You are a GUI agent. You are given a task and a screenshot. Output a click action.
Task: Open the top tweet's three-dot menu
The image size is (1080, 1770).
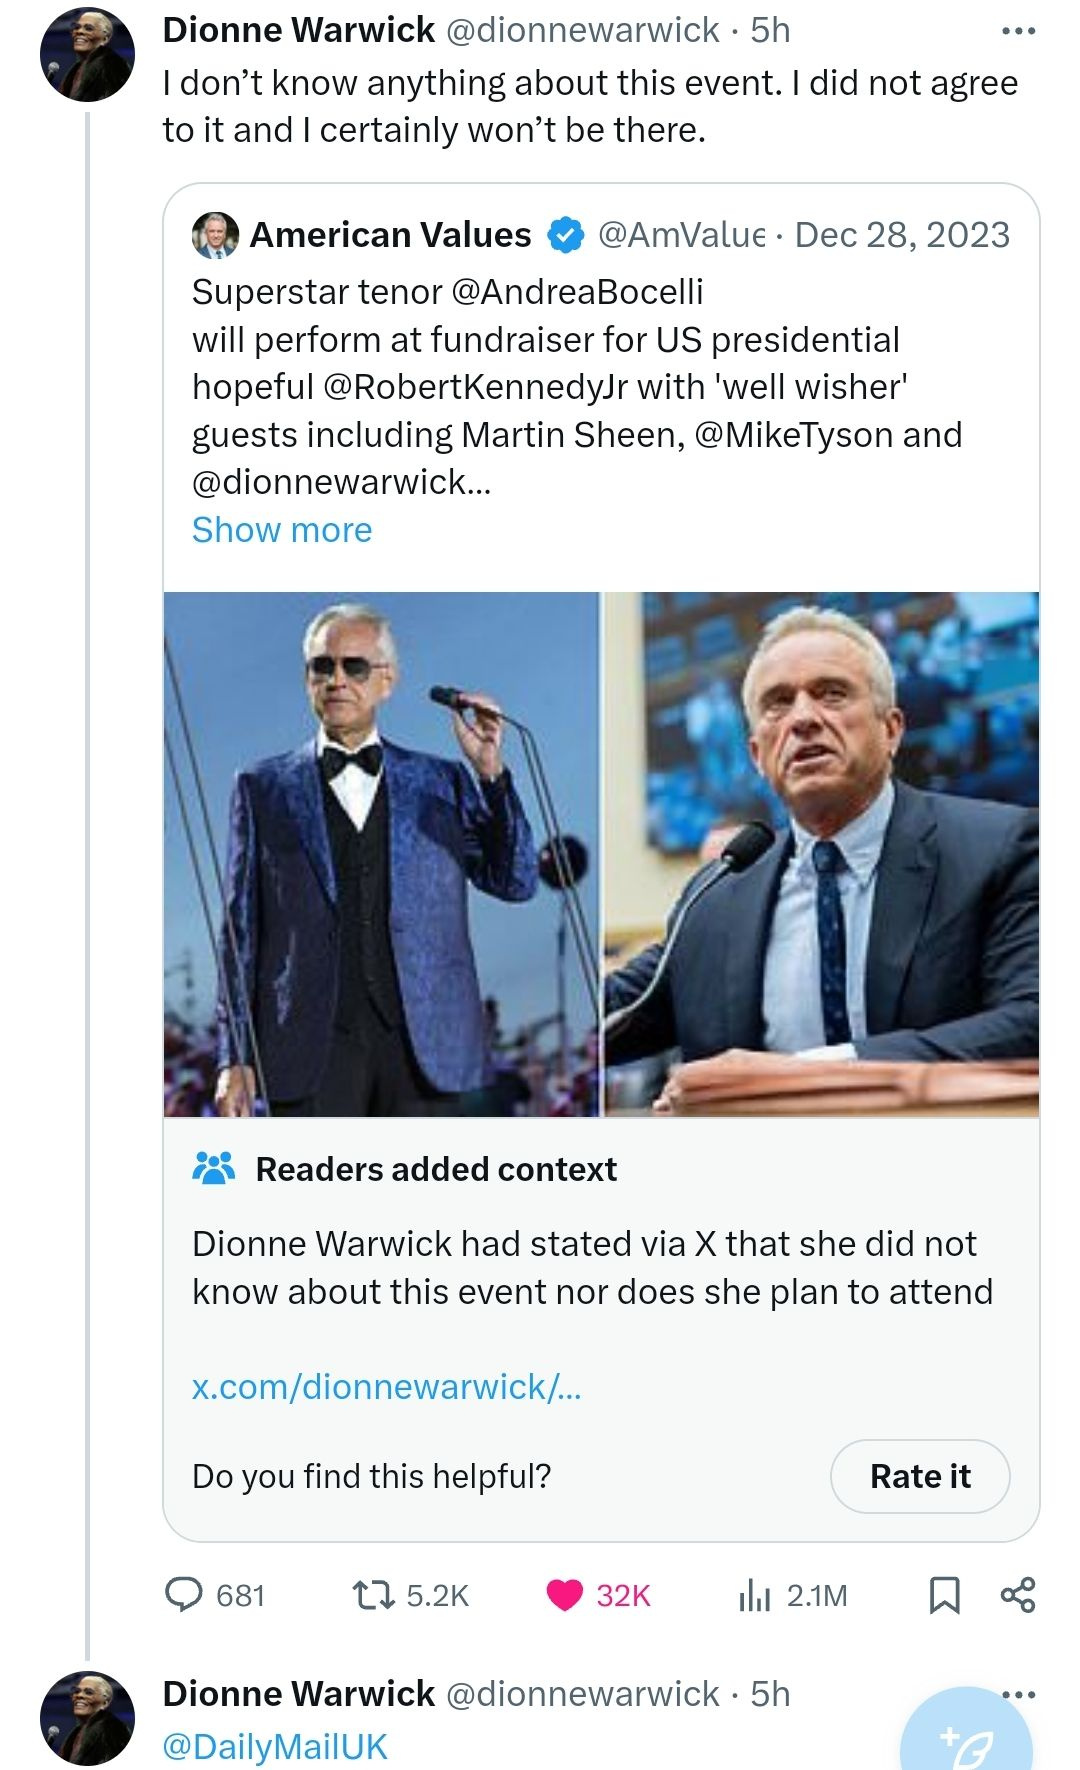click(1018, 32)
